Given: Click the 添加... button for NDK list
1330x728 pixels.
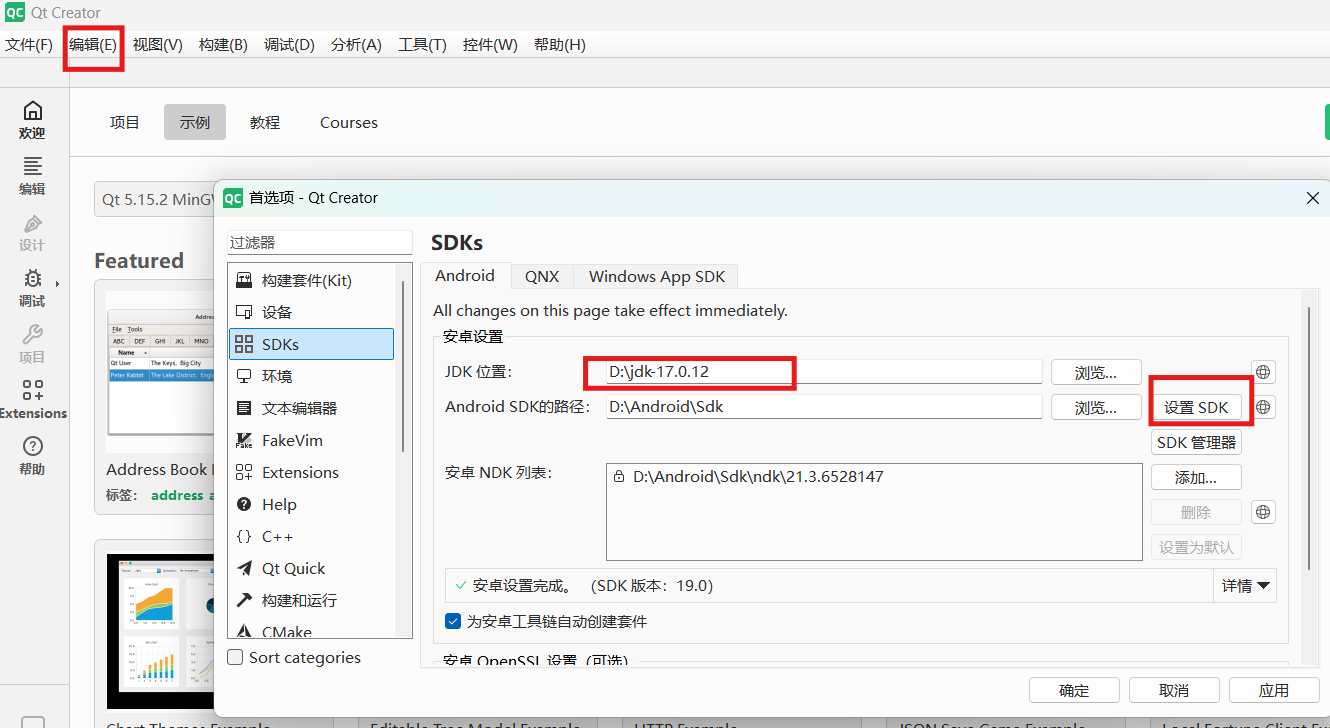Looking at the screenshot, I should (1196, 477).
